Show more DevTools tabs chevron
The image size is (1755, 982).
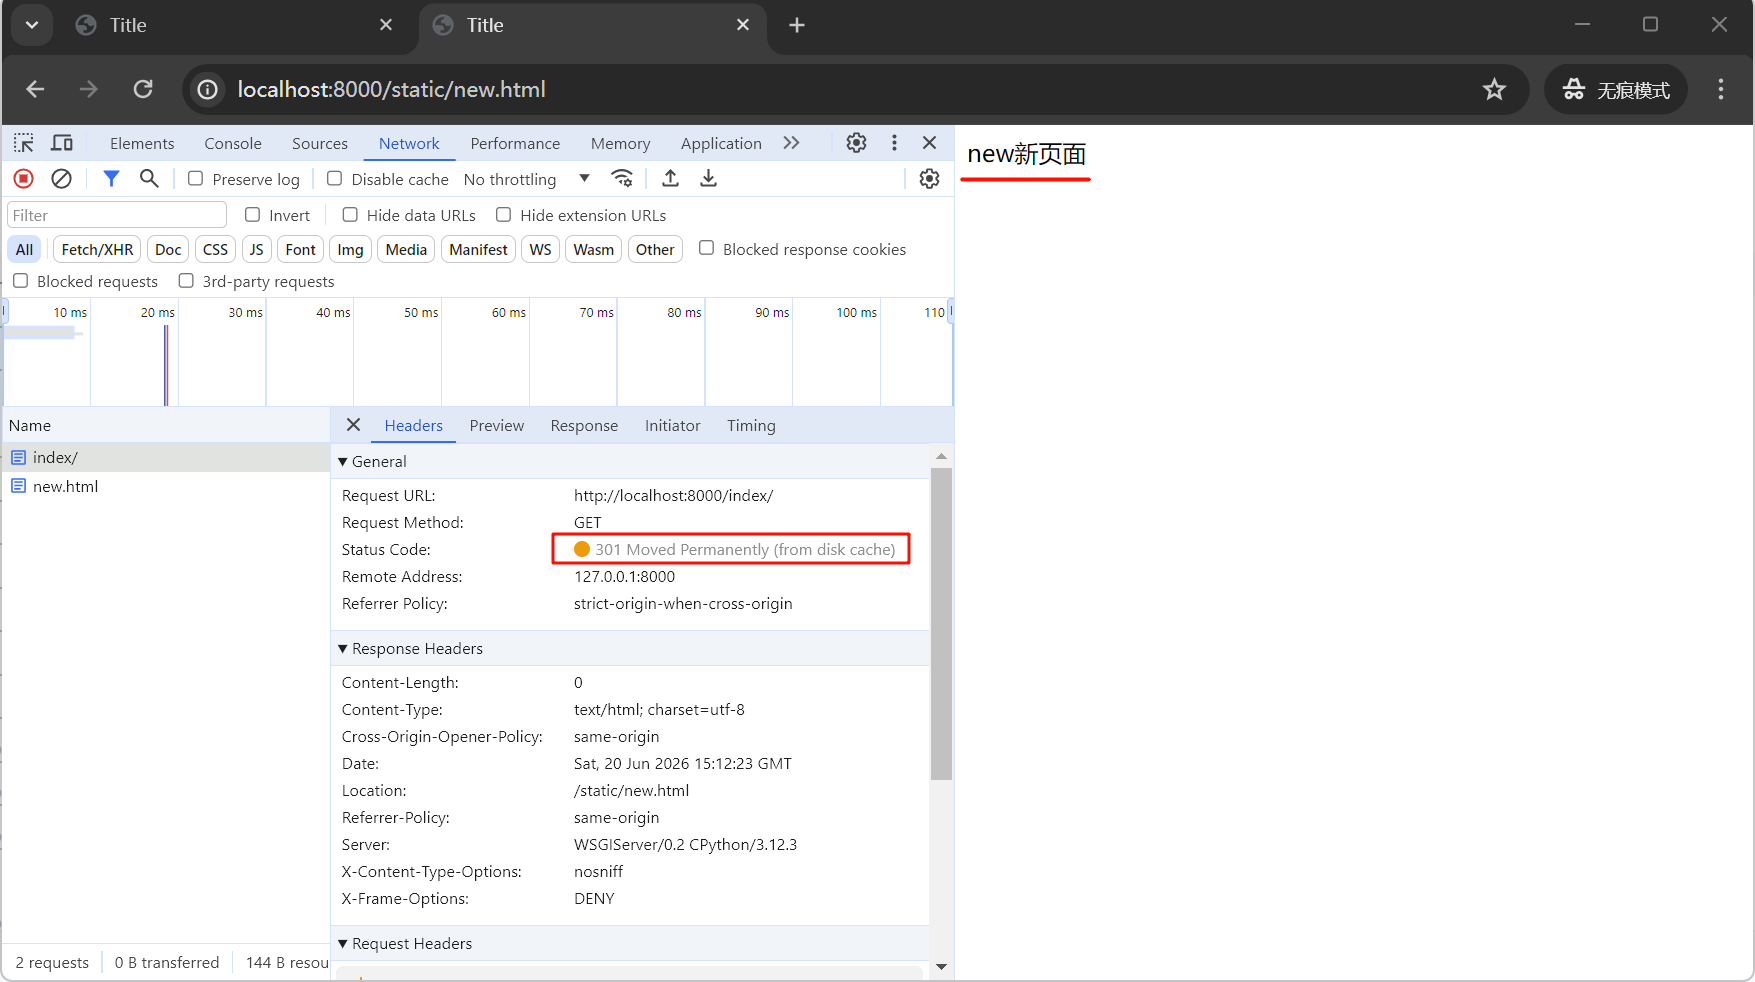pyautogui.click(x=791, y=143)
